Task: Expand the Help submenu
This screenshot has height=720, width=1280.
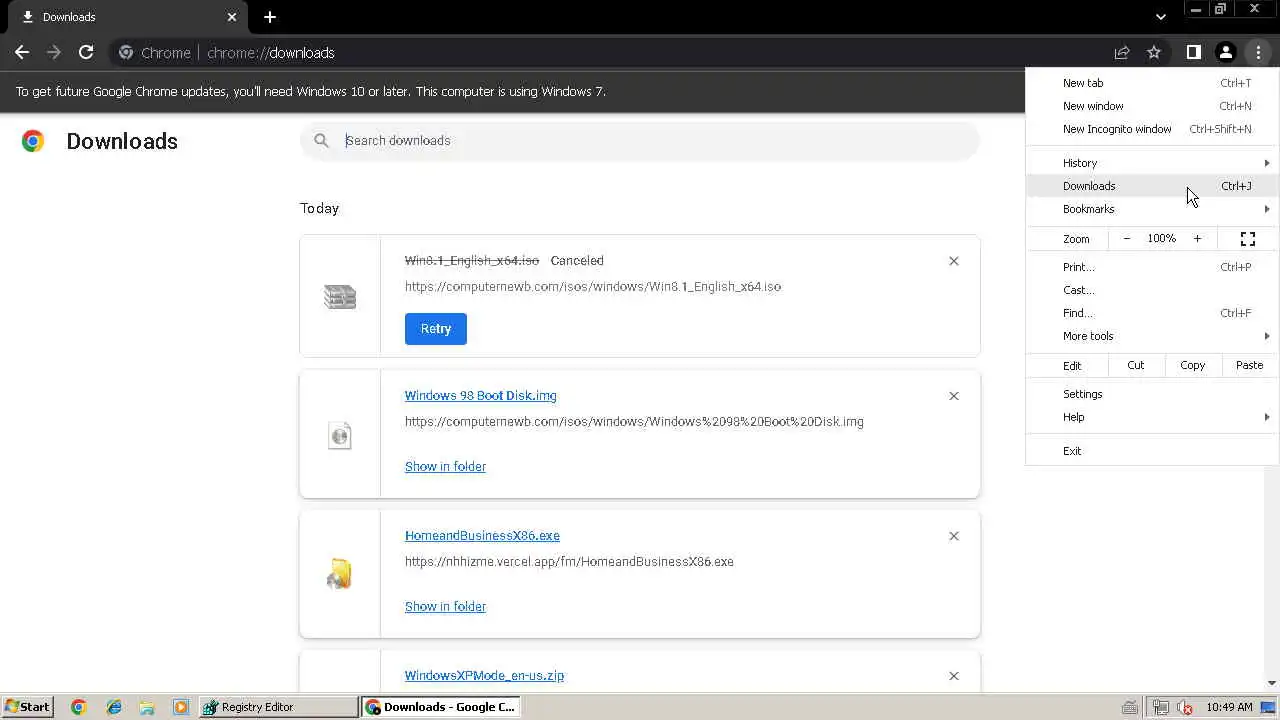Action: [x=1152, y=417]
